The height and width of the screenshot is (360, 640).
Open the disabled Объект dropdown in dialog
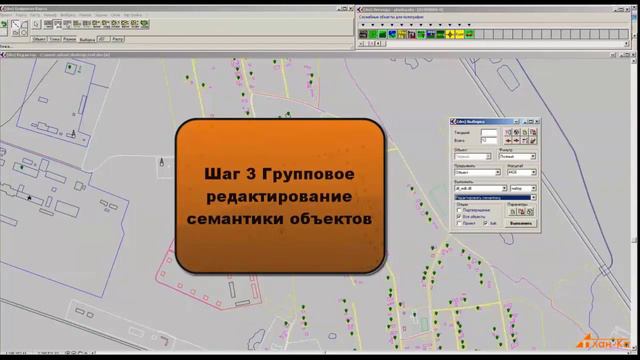pos(473,157)
